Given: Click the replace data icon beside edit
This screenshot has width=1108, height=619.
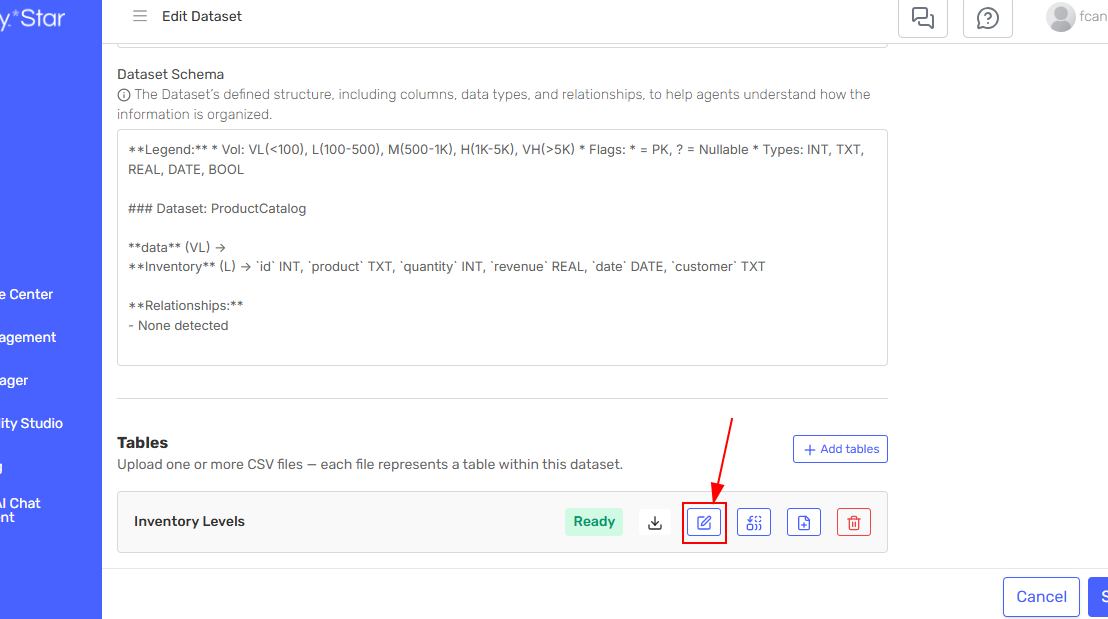Looking at the screenshot, I should 754,522.
